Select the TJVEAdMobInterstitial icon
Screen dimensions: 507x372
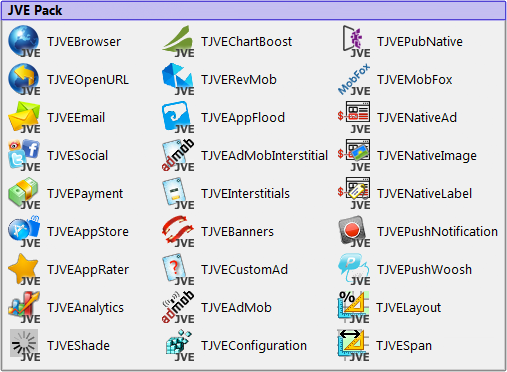pos(178,155)
